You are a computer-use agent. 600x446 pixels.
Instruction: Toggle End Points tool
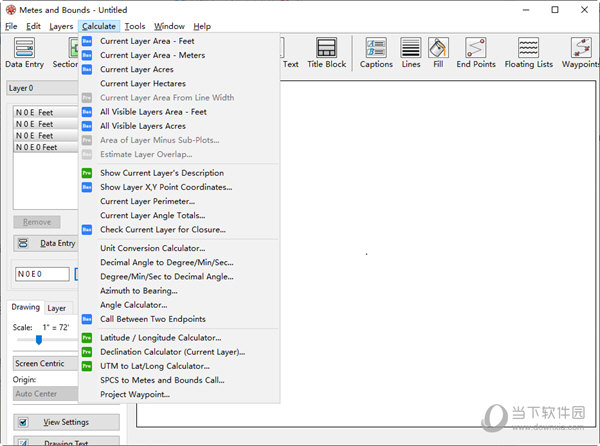click(476, 53)
